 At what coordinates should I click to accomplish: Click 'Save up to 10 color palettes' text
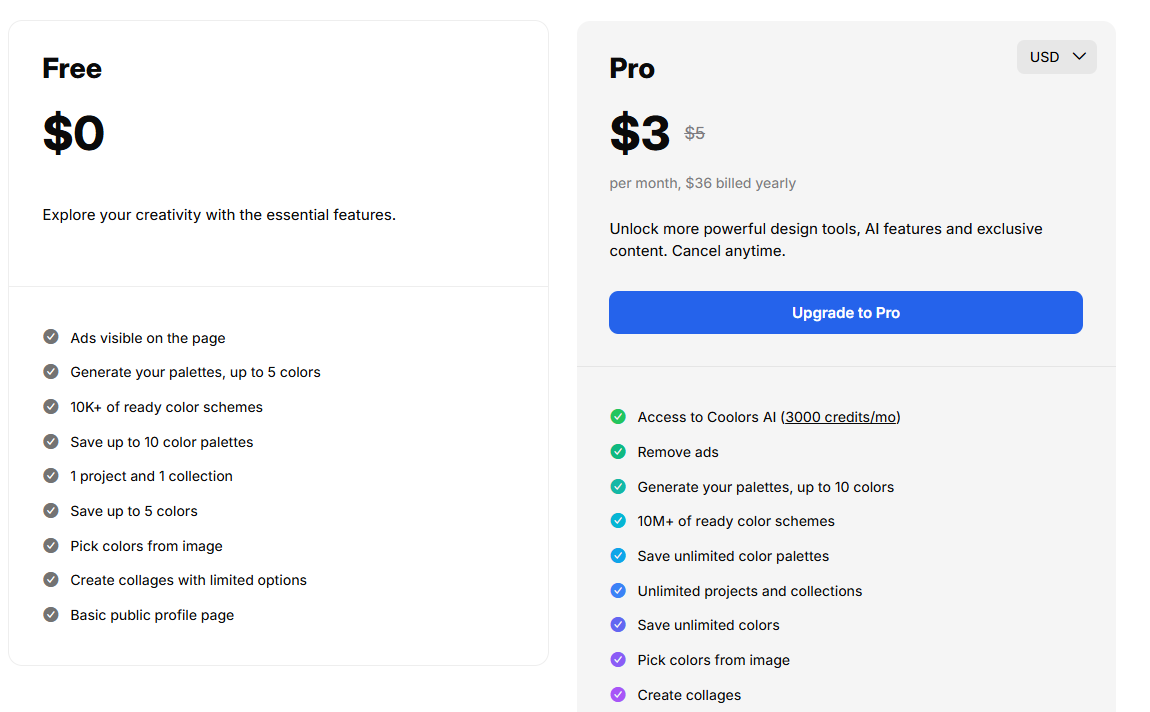pyautogui.click(x=161, y=442)
